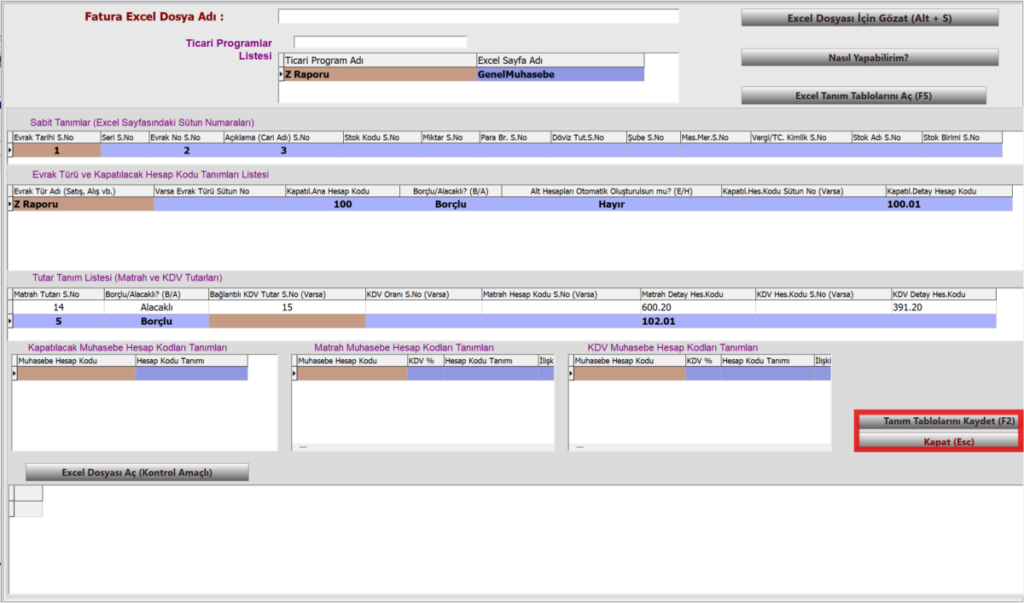Select the Hayır cell for auto sub-accounts
Viewport: 1024px width, 603px height.
click(x=611, y=204)
